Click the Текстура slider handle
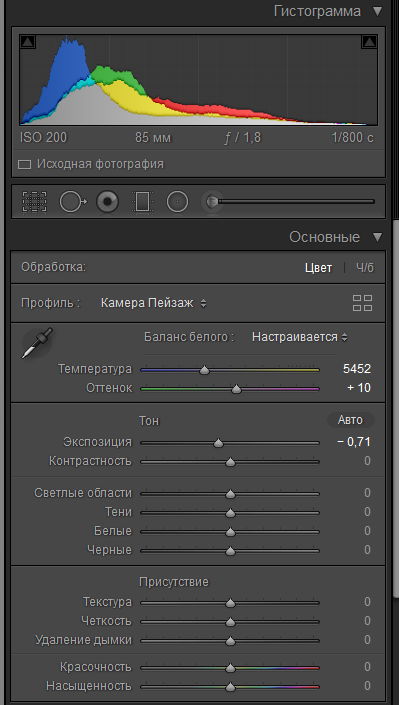 230,603
